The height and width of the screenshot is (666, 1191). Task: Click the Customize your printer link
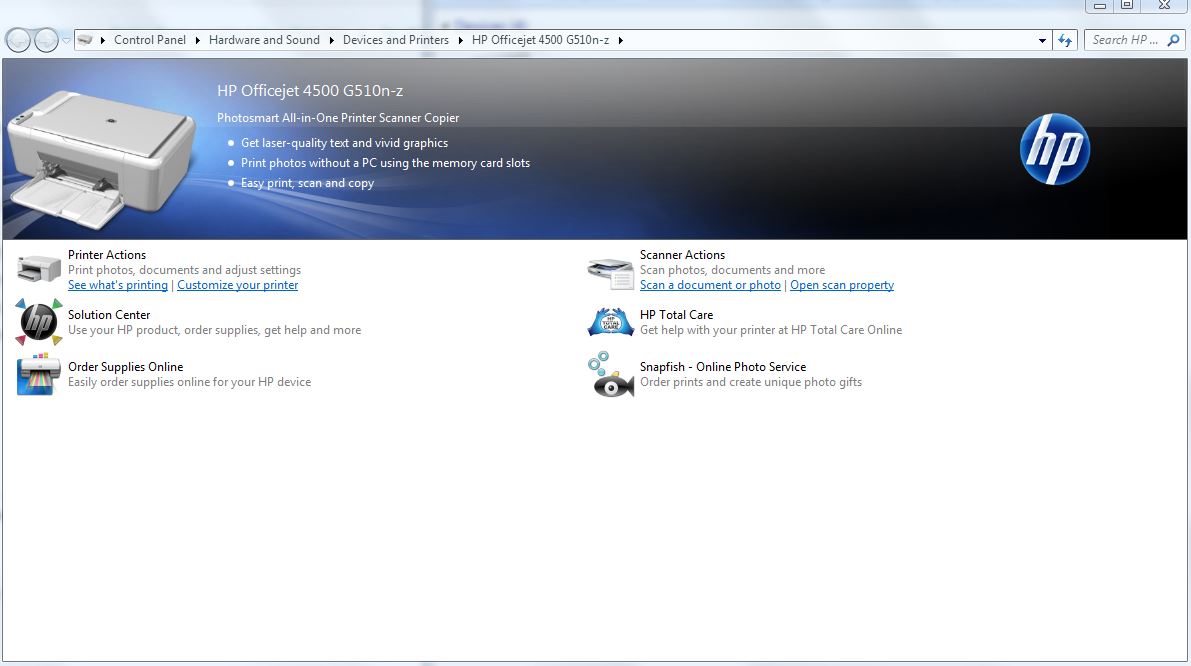tap(237, 285)
